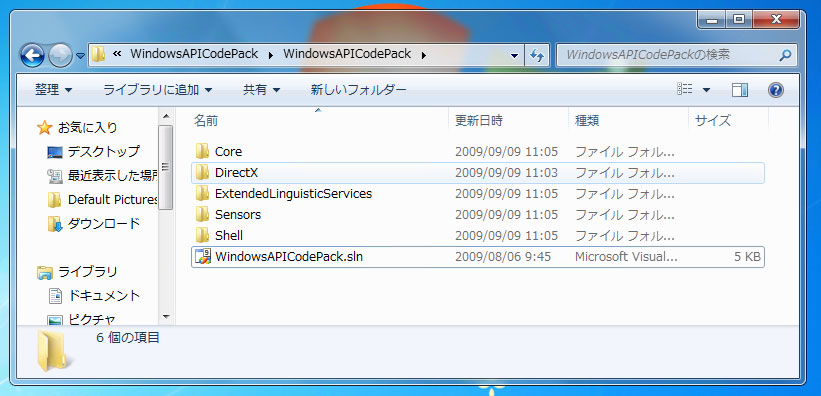Sort by the 種類 column header
This screenshot has height=396, width=821.
tap(587, 121)
